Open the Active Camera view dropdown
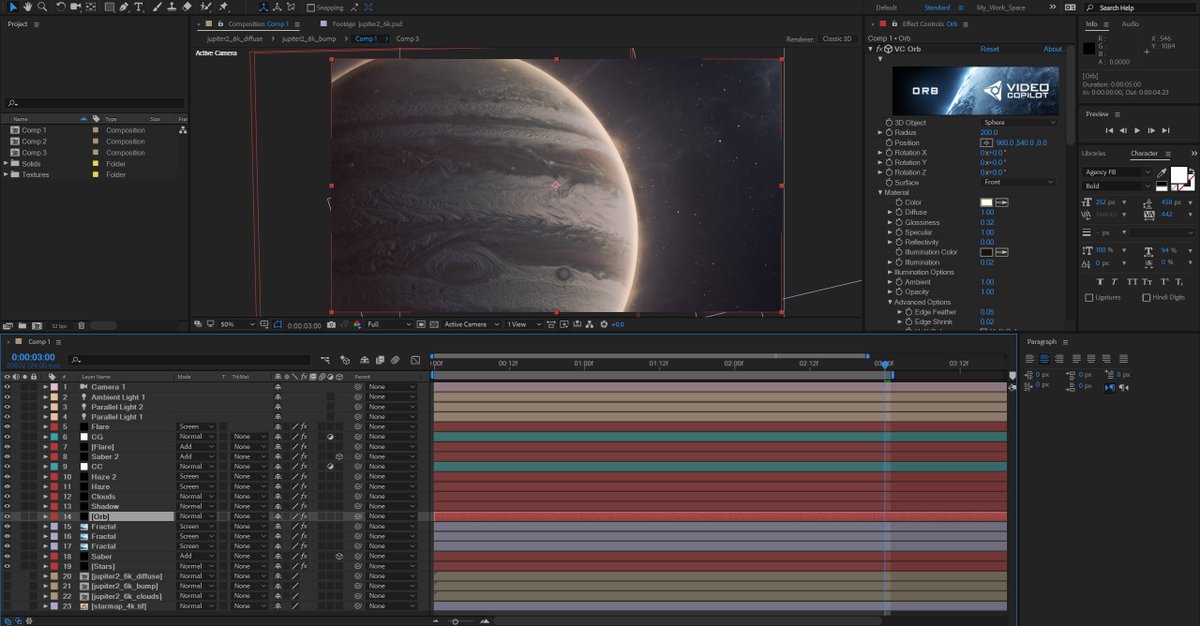 tap(469, 324)
